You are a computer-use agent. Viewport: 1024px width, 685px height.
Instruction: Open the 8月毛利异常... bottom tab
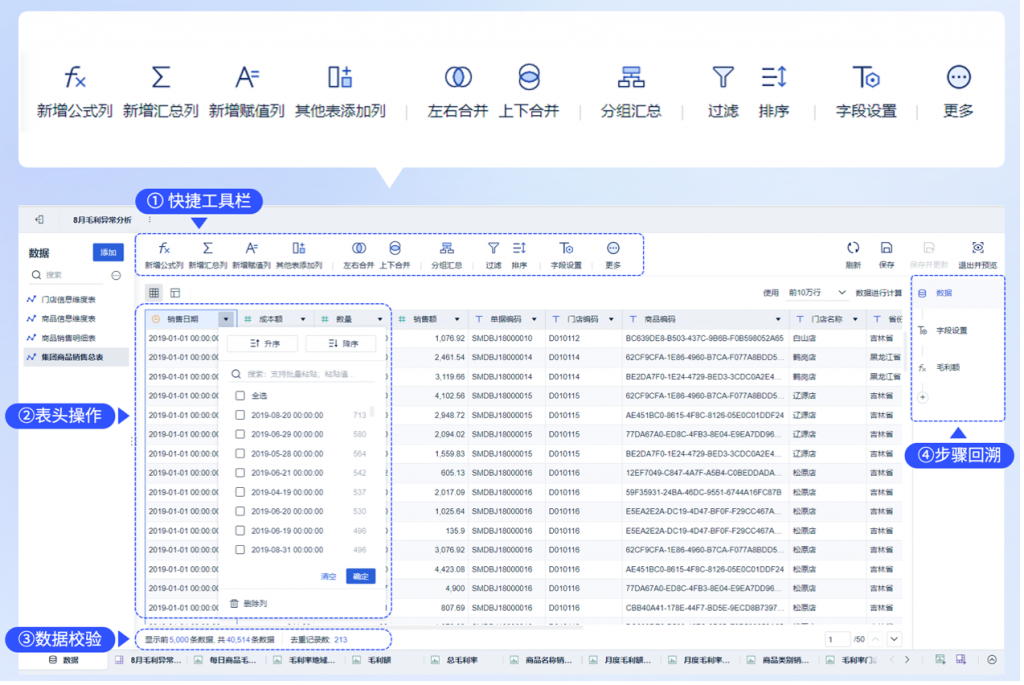(150, 661)
